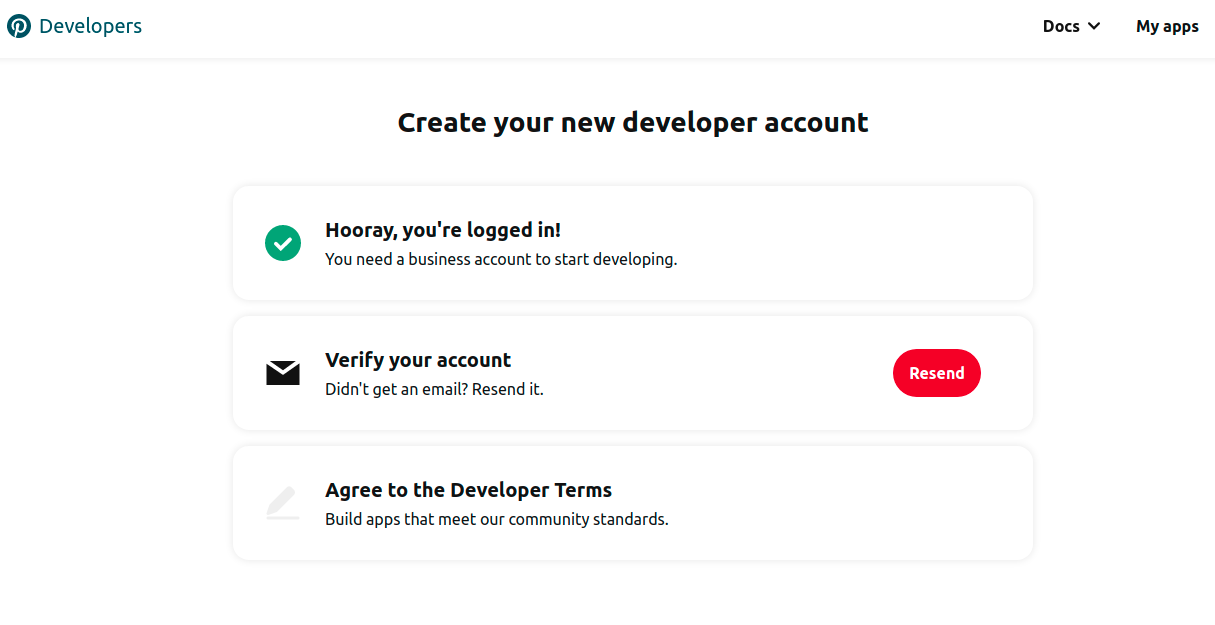Click the Pinterest logo icon
This screenshot has height=625, width=1215.
click(19, 27)
